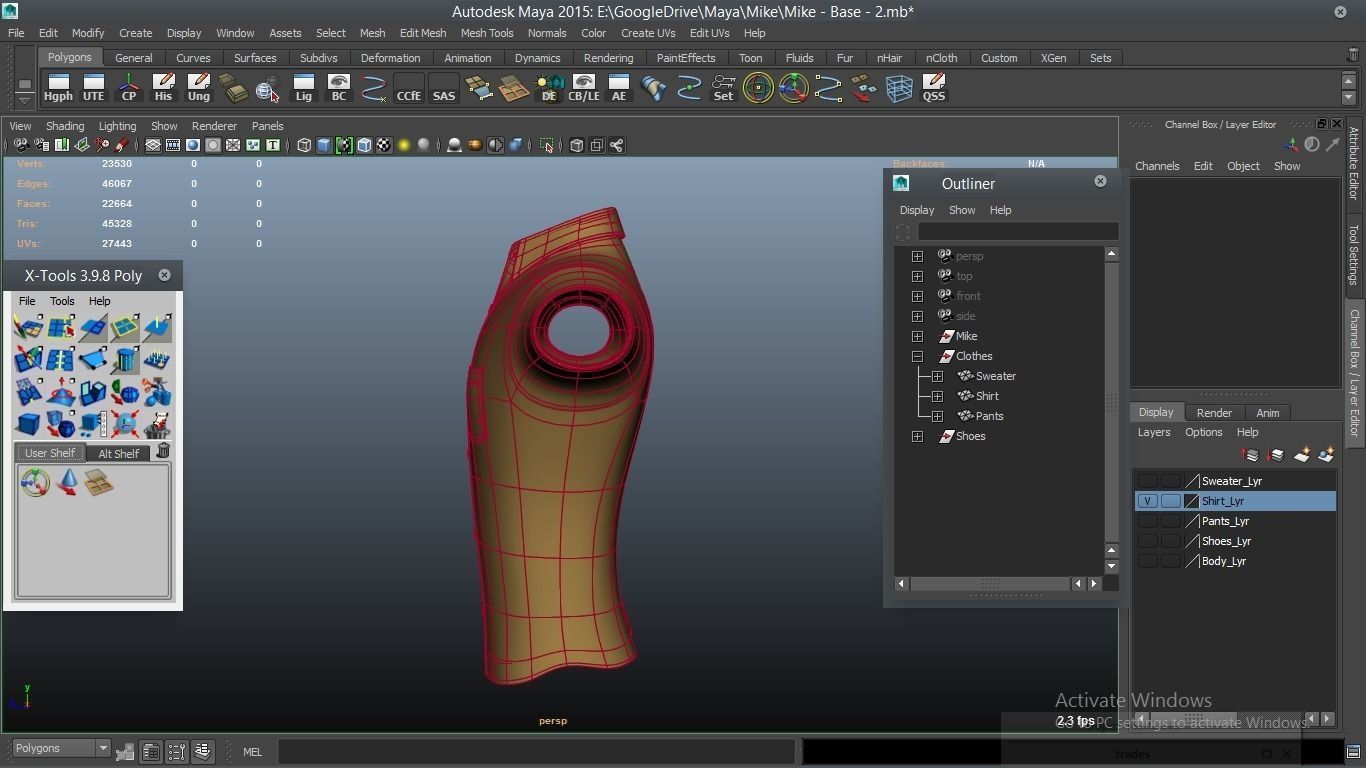Click the DE shelf icon
1366x768 pixels.
click(548, 88)
